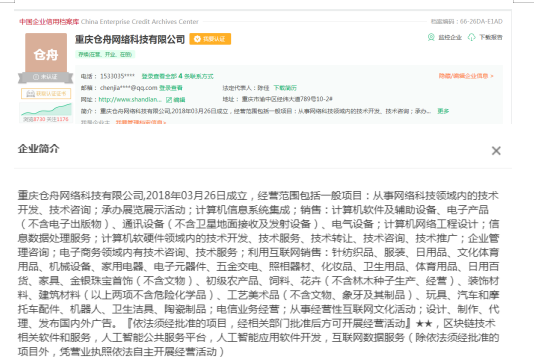Click the 获取认证证书 button under the logo
The height and width of the screenshot is (360, 538).
[46, 94]
